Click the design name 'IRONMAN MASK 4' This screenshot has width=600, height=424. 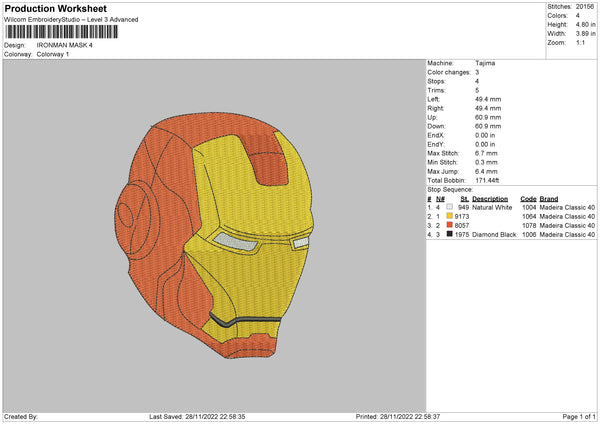pyautogui.click(x=65, y=45)
